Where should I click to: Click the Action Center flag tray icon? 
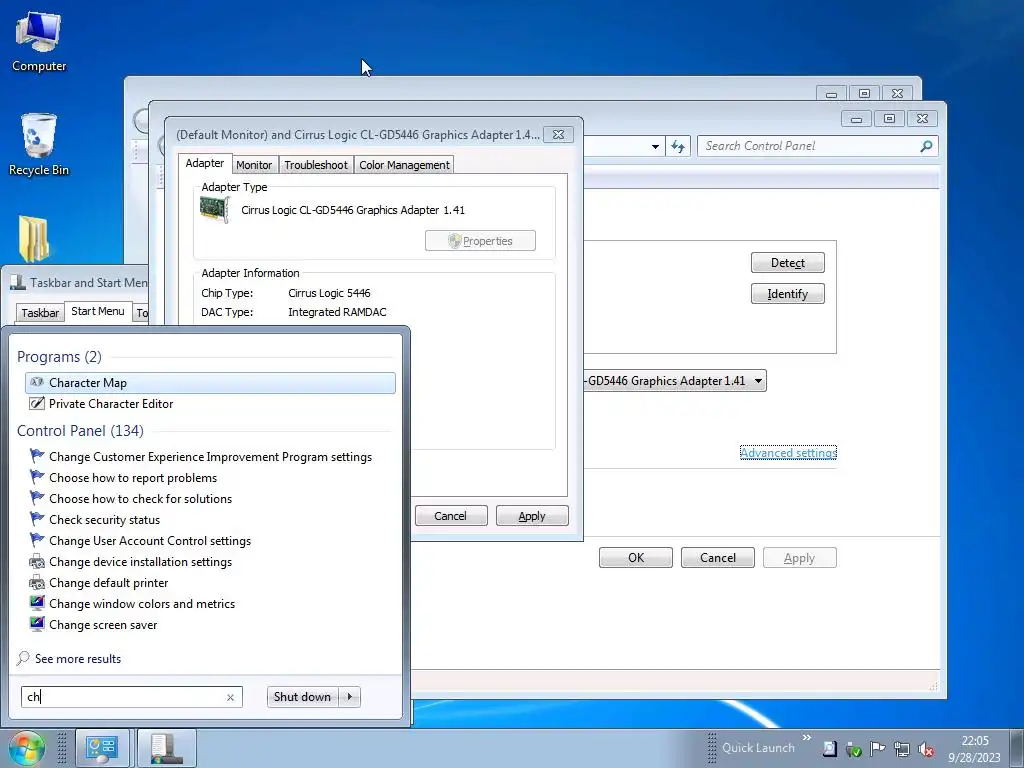pos(878,749)
